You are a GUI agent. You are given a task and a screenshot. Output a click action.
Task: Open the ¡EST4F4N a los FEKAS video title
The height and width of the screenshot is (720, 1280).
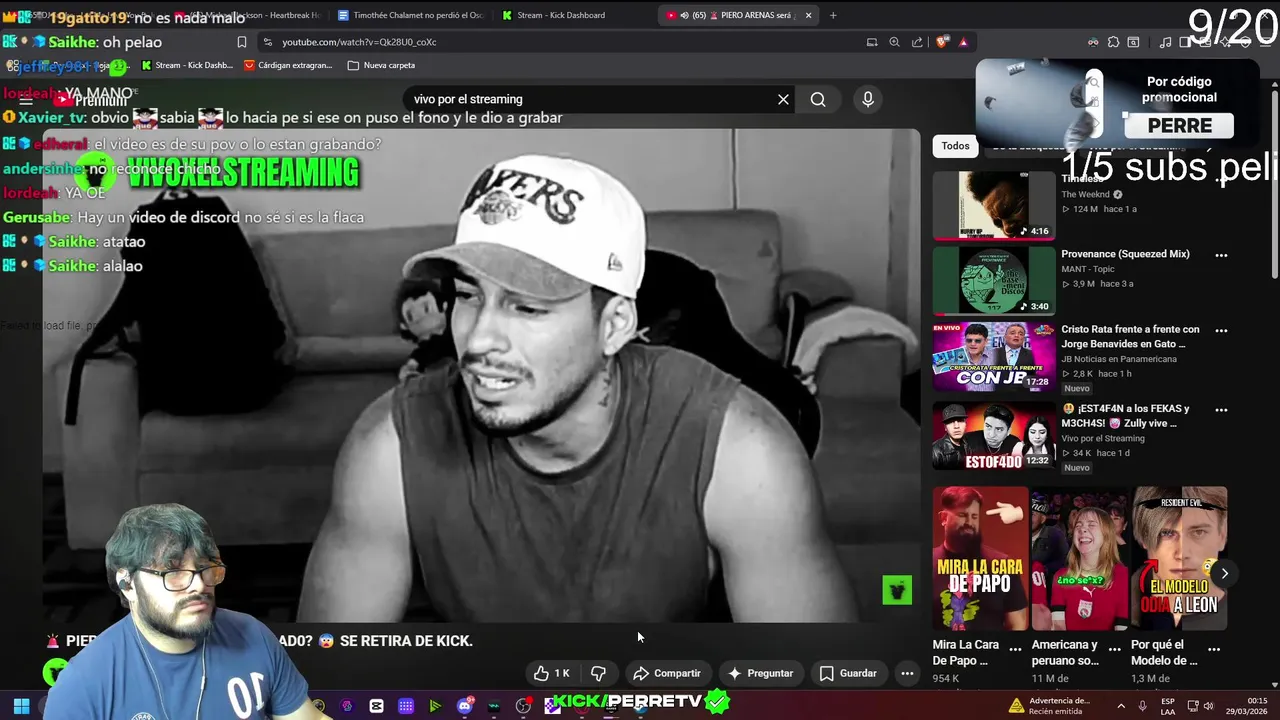(1126, 415)
